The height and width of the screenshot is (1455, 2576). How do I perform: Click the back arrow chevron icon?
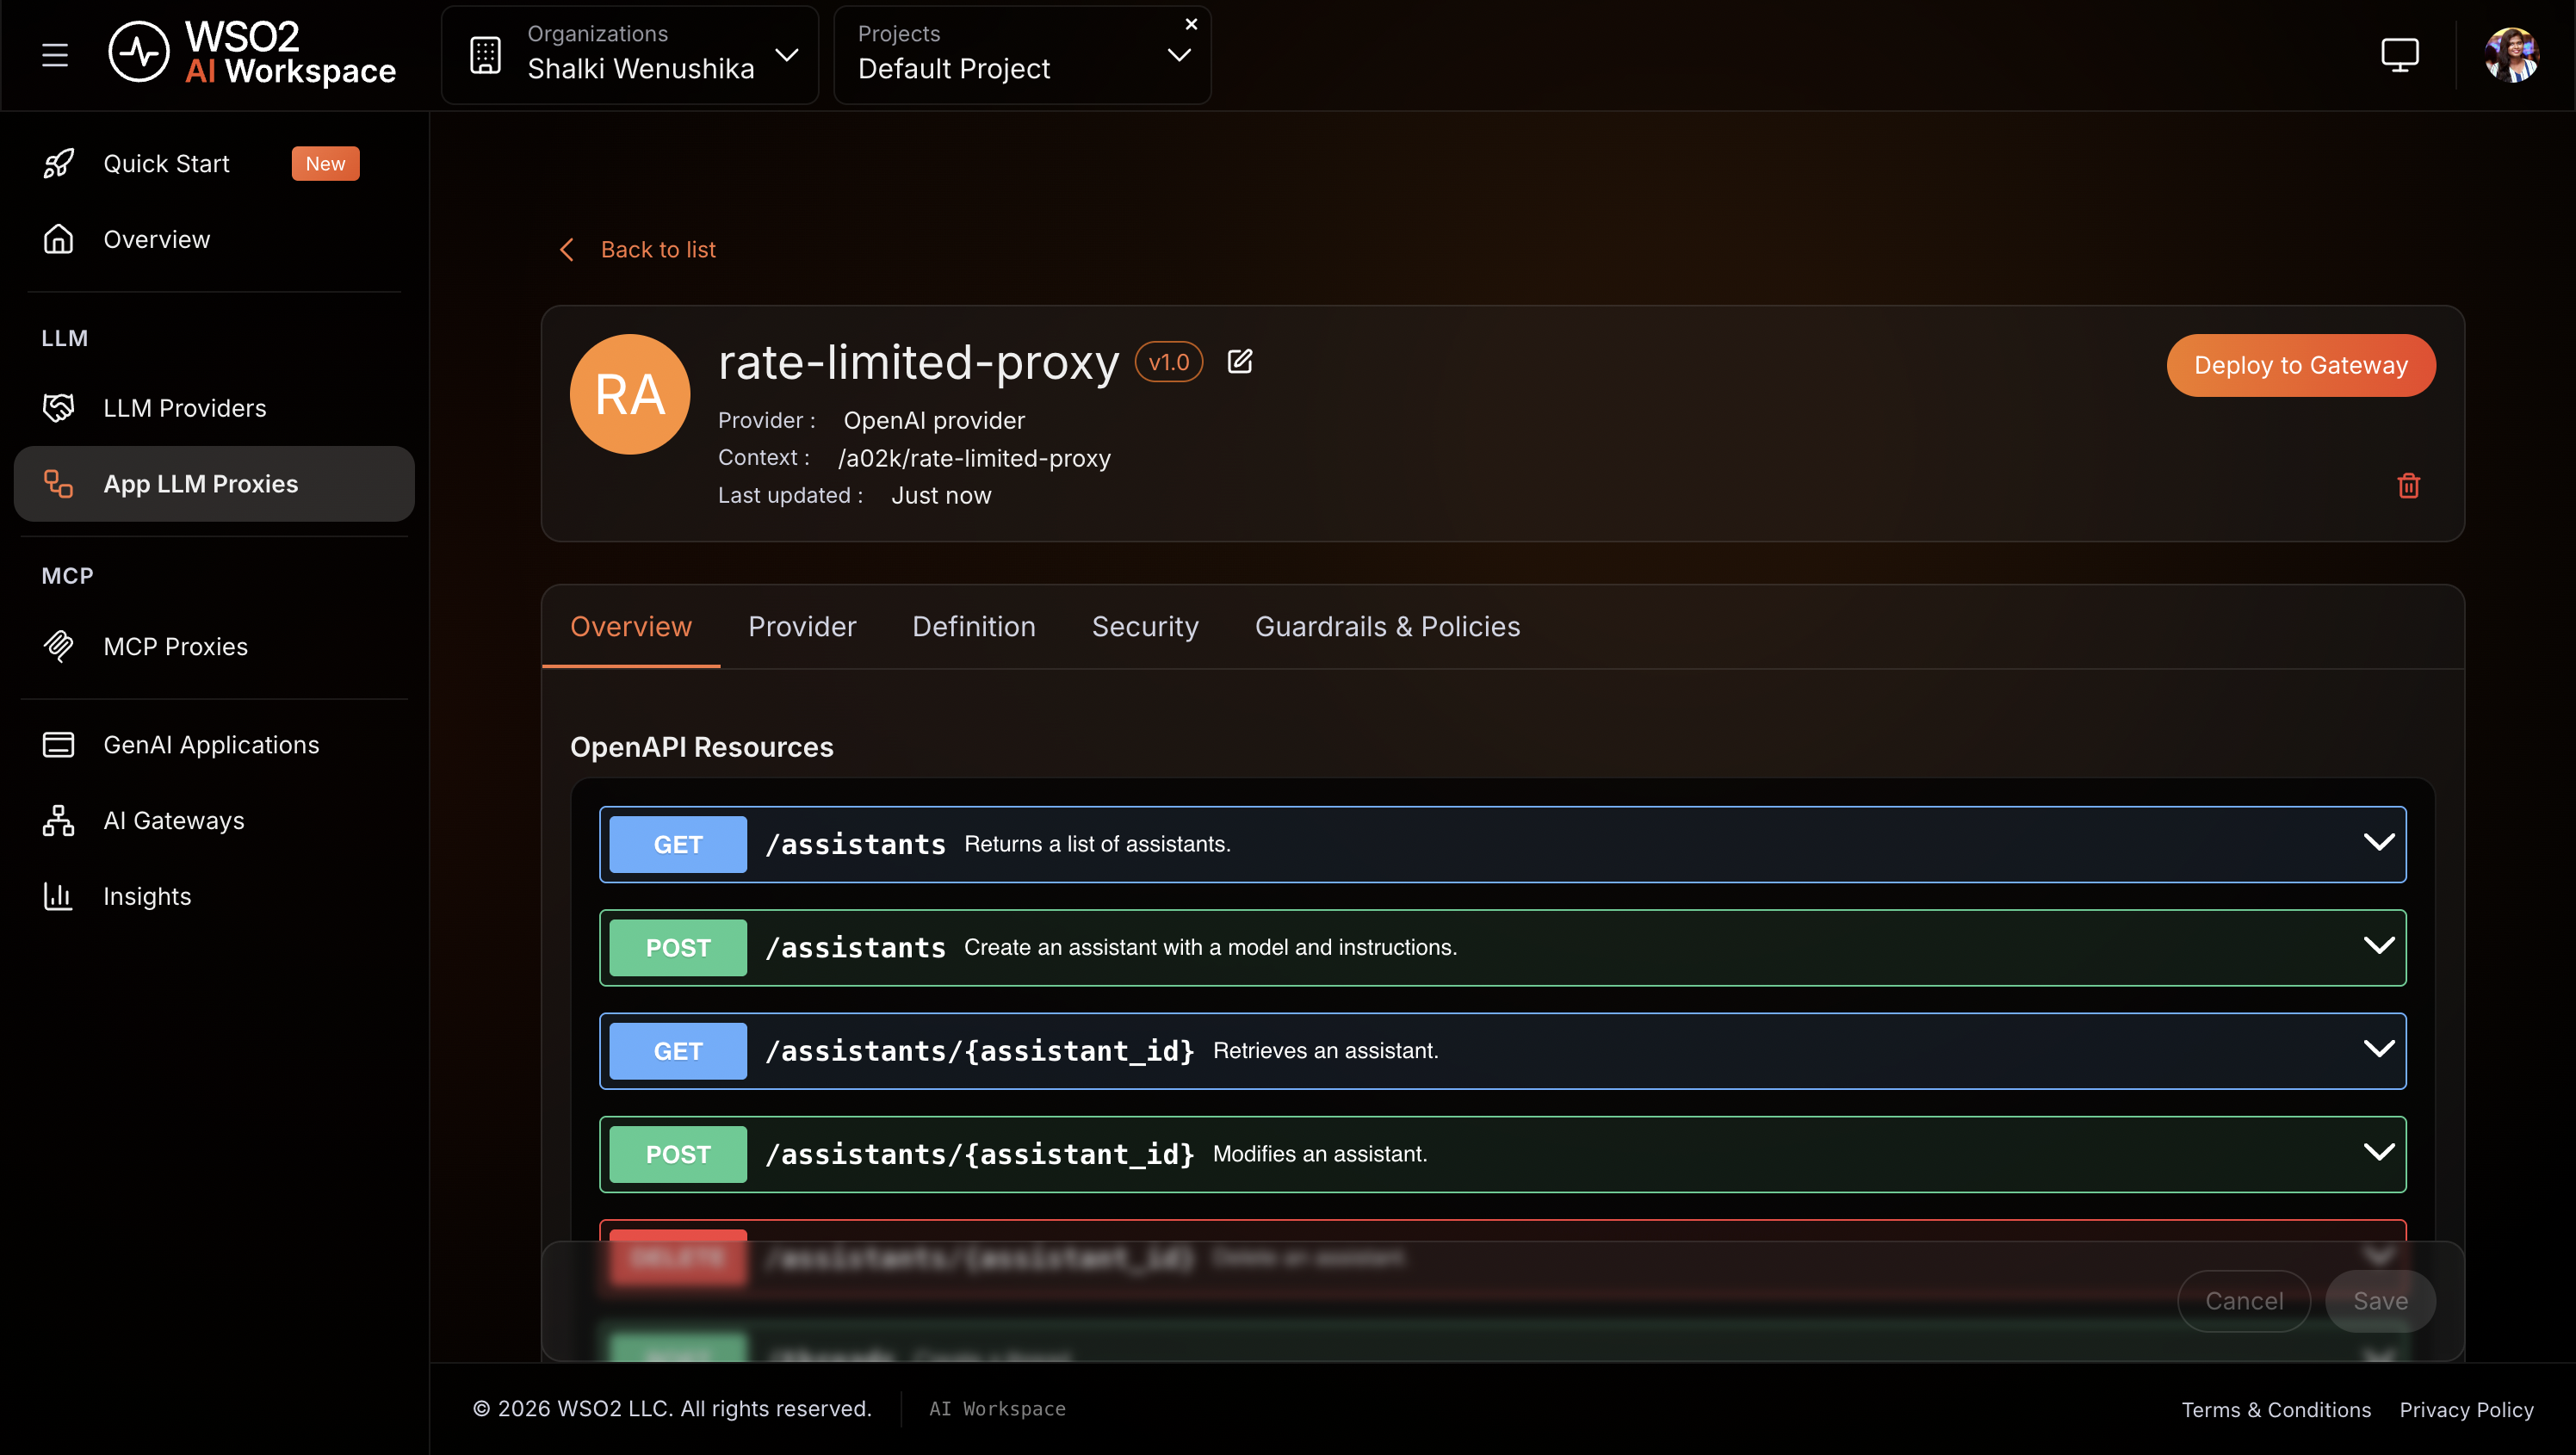tap(567, 250)
